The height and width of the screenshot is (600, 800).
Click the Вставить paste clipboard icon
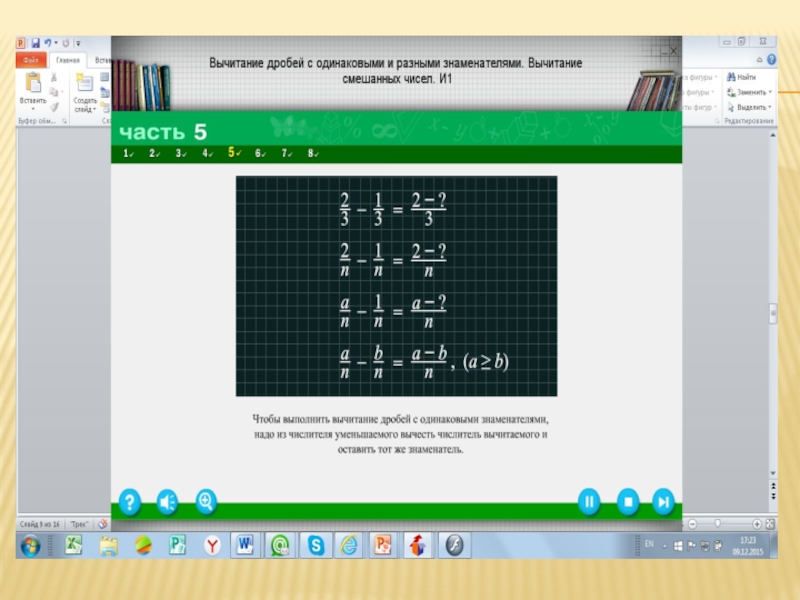33,84
